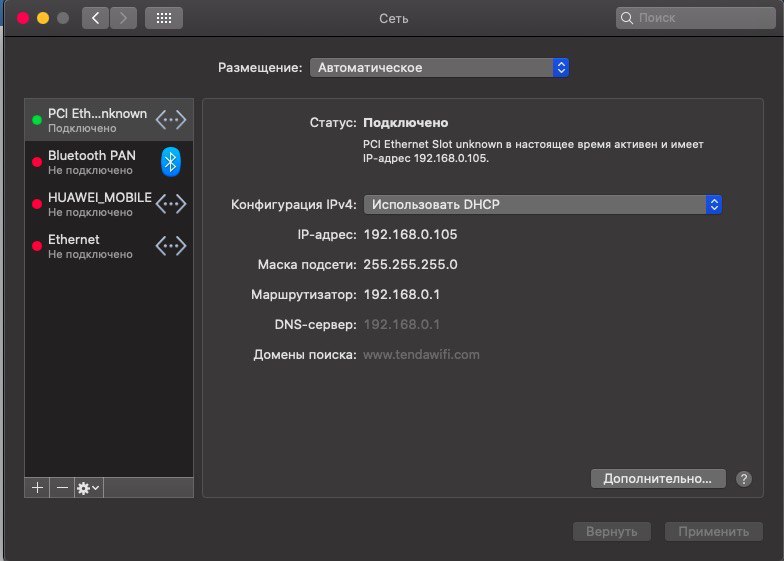Go forward with the right arrow button
The width and height of the screenshot is (784, 561).
pyautogui.click(x=124, y=18)
